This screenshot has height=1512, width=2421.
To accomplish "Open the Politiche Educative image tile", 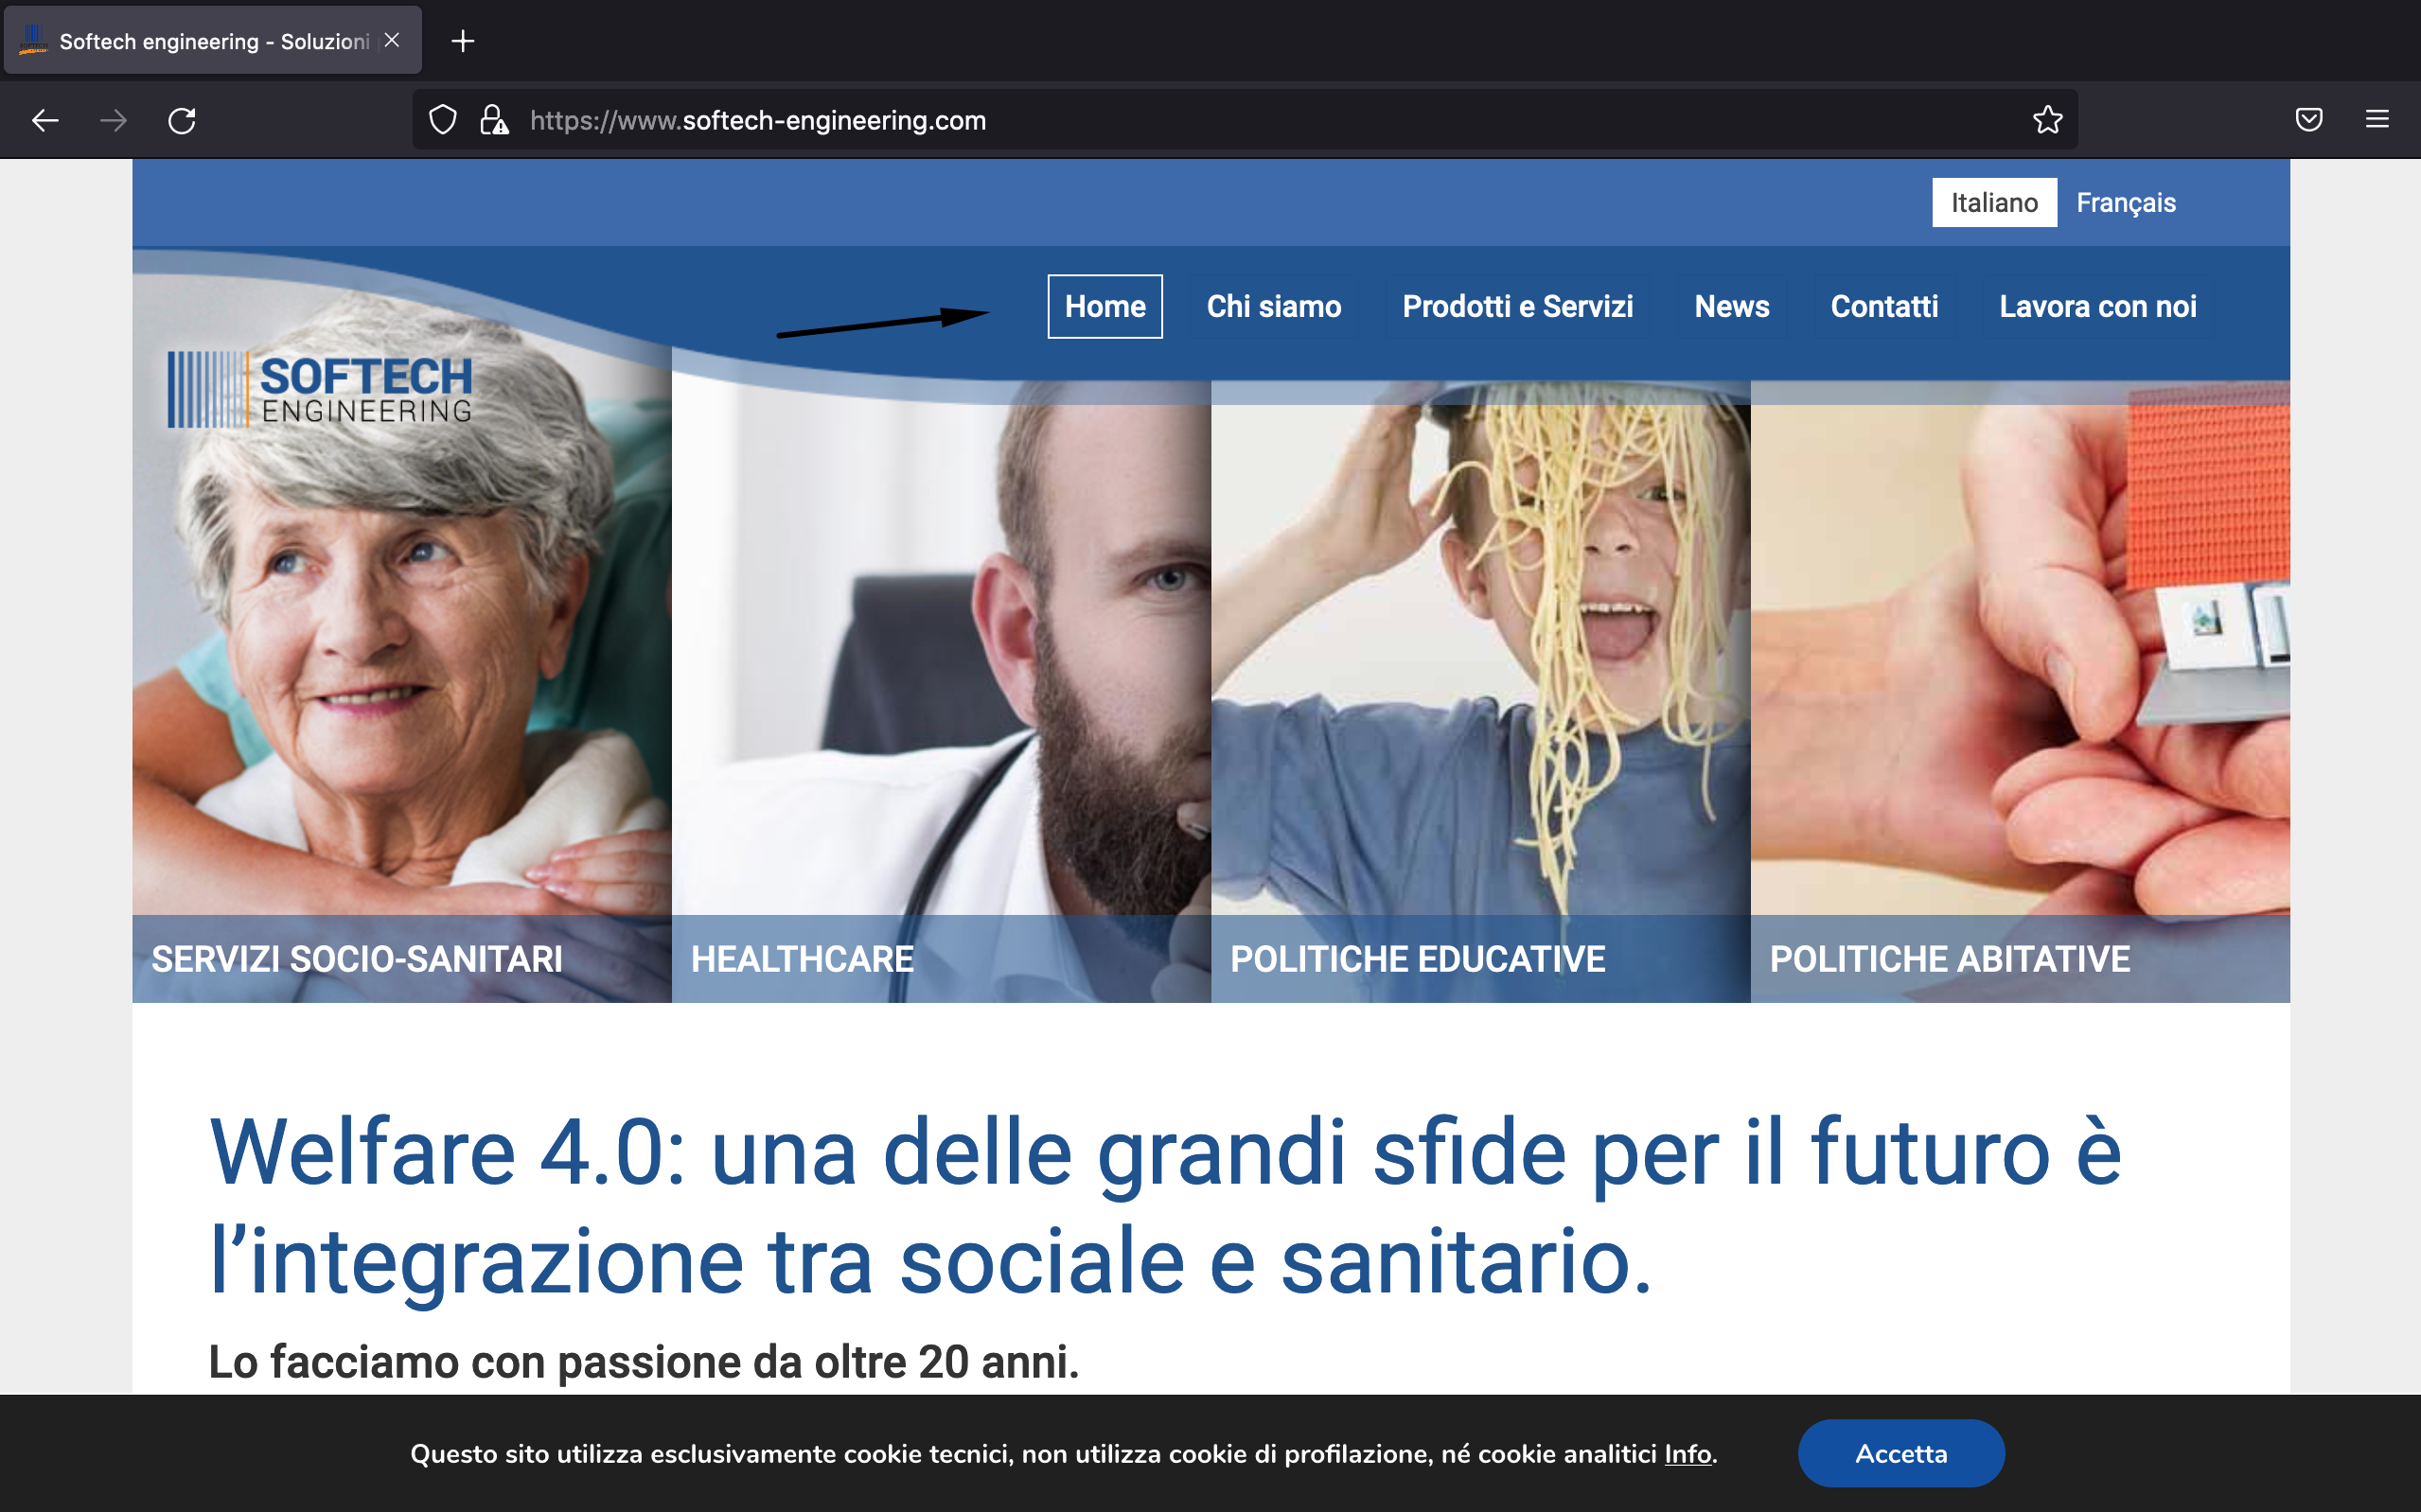I will click(1480, 690).
